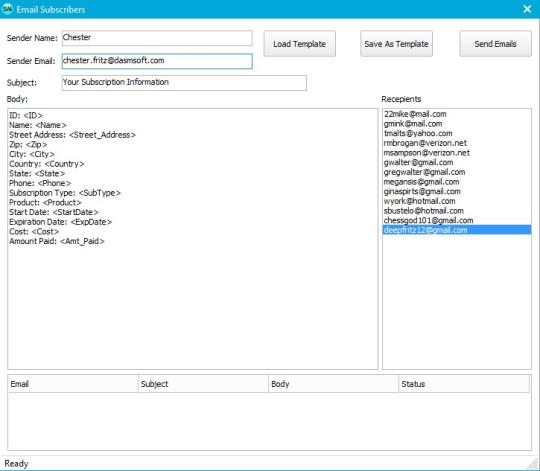Focus the Sender Name input field
The image size is (540, 471).
point(157,38)
